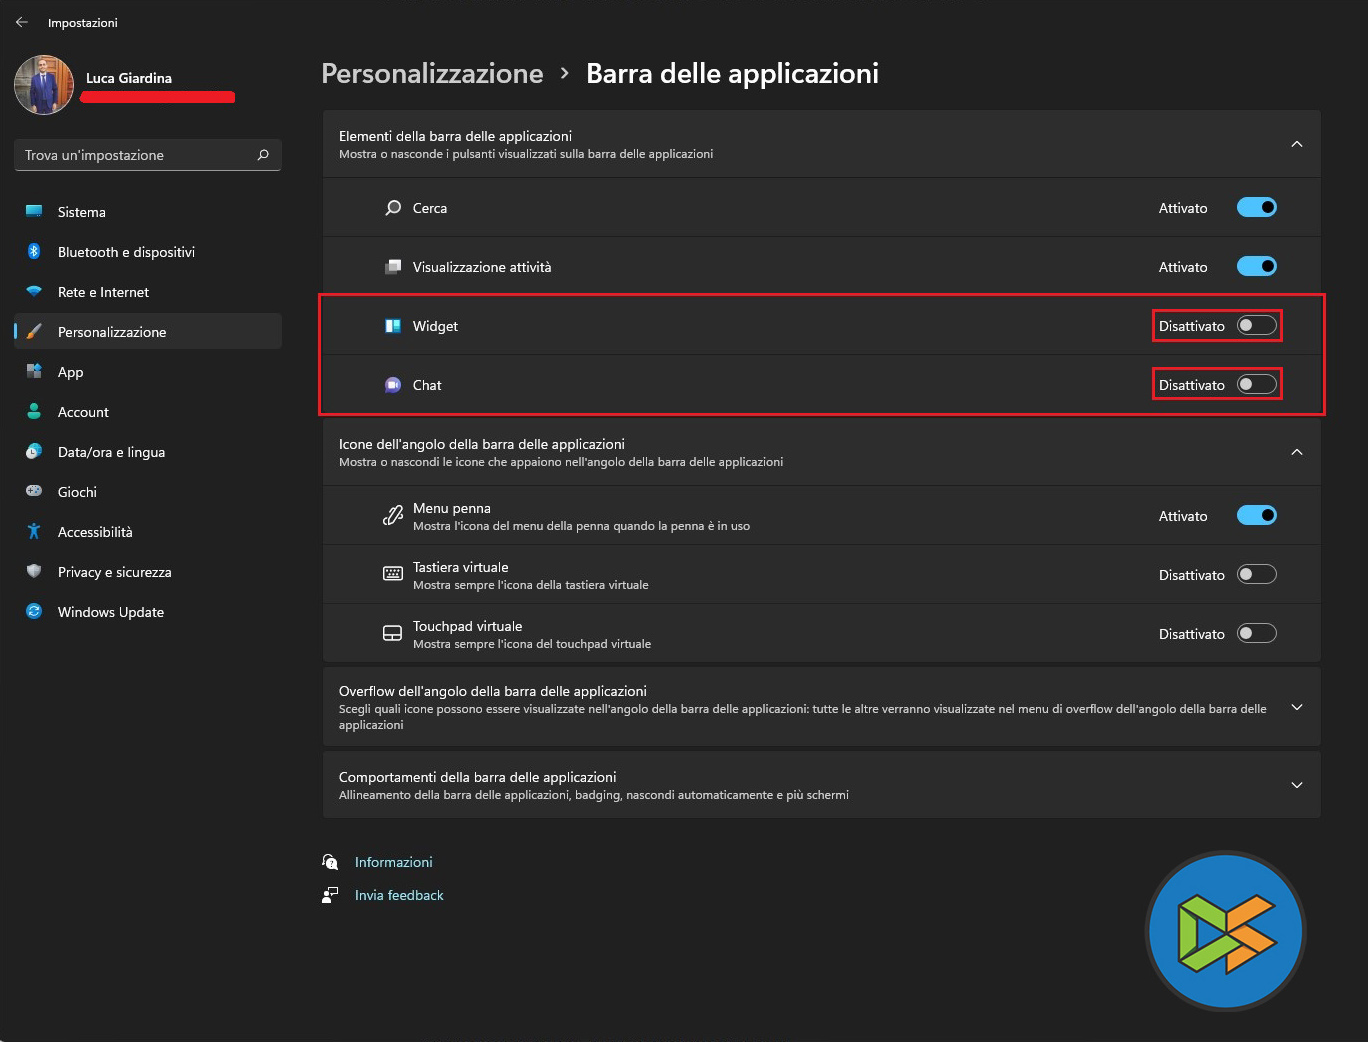Screen dimensions: 1368x1042
Task: Enable the Touchpad virtuale toggle
Action: click(1257, 634)
